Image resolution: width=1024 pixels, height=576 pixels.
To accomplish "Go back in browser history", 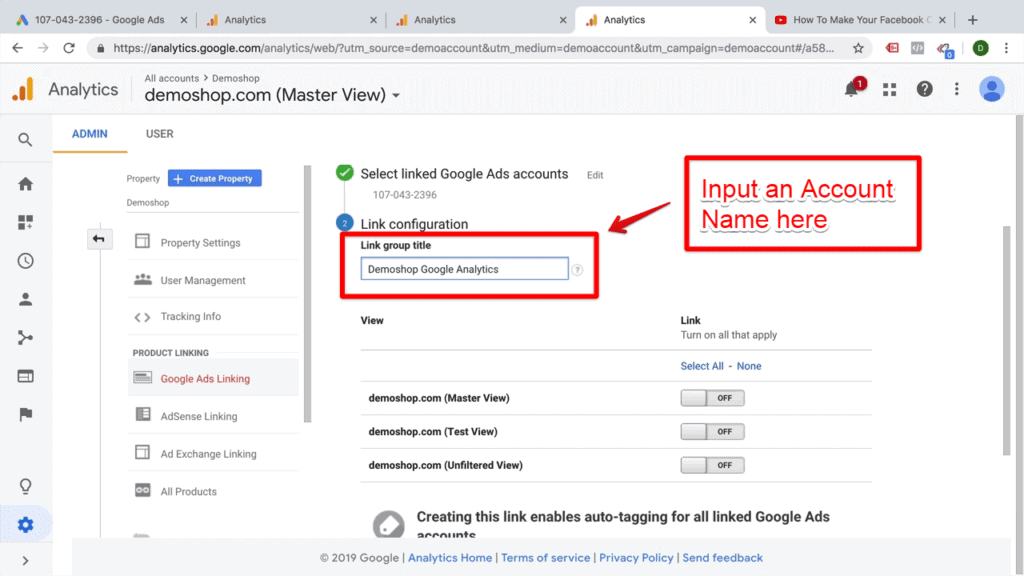I will (18, 48).
